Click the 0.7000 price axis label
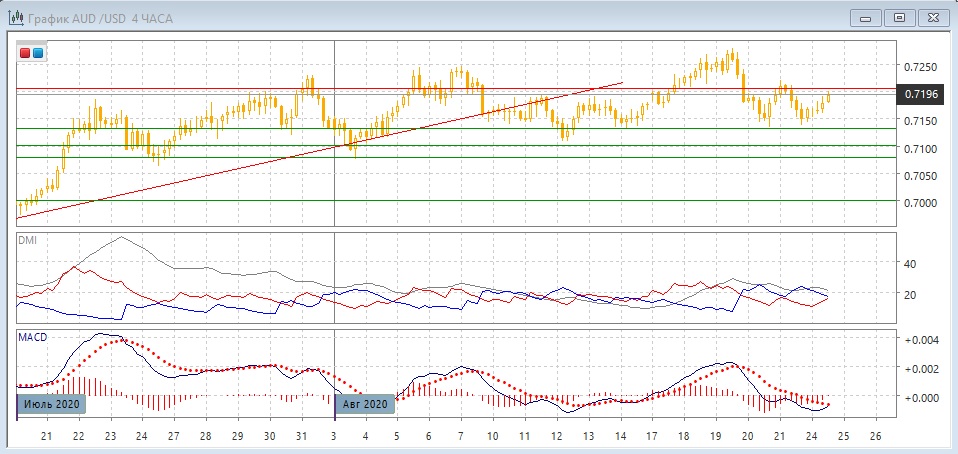Viewport: 958px width, 454px height. point(920,202)
